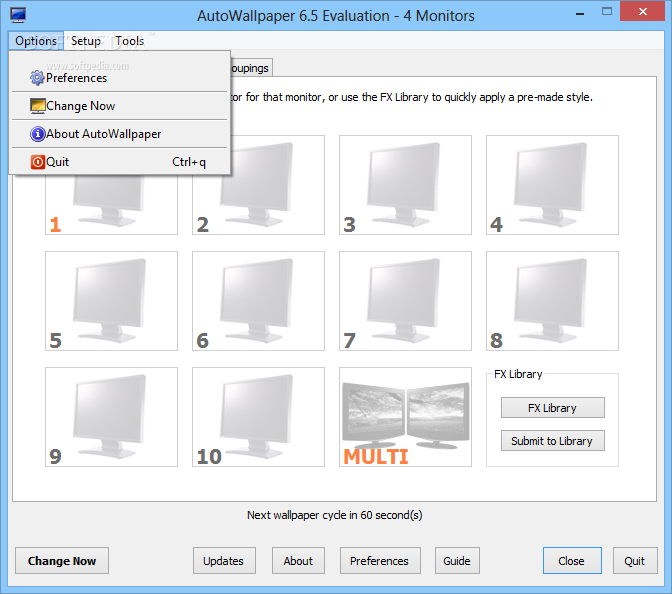
Task: Click the FX Library button
Action: tap(553, 408)
